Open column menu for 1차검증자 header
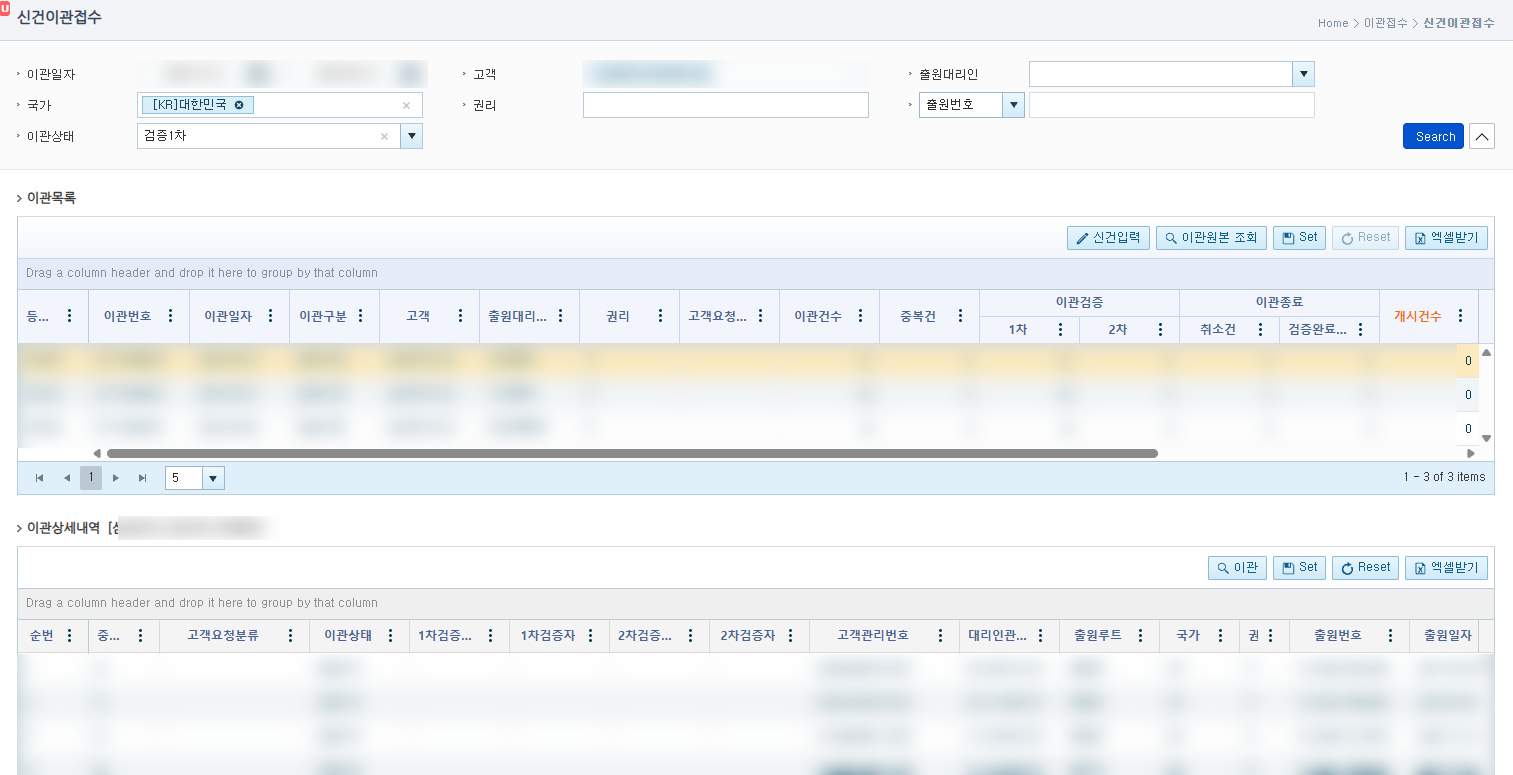The width and height of the screenshot is (1513, 775). [x=590, y=636]
